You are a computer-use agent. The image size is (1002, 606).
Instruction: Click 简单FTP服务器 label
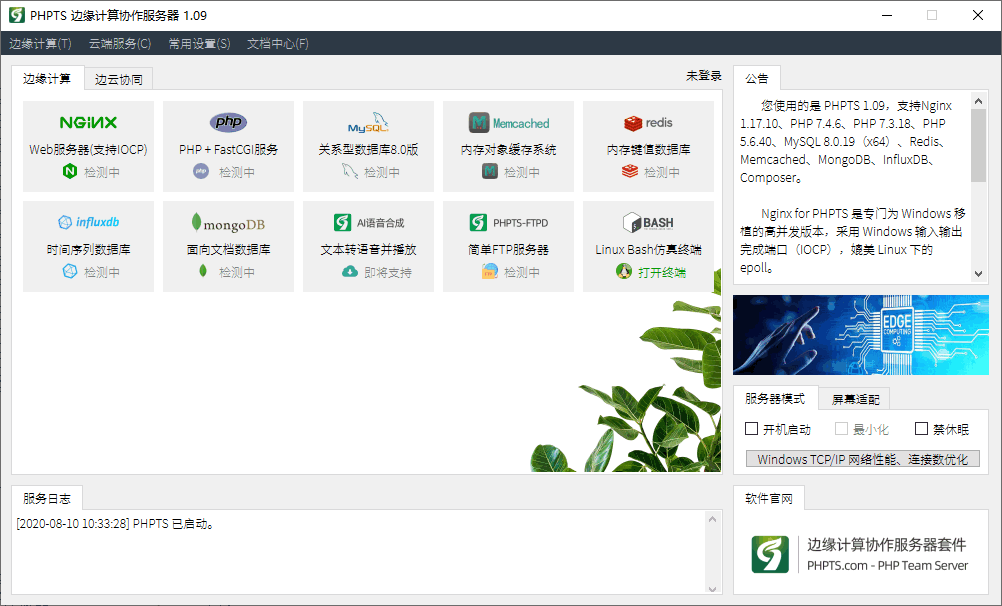pyautogui.click(x=509, y=249)
